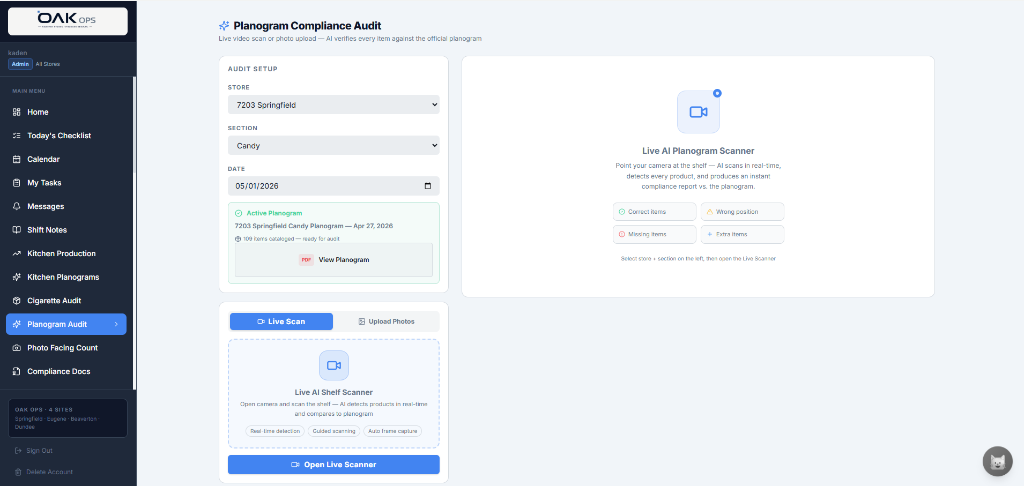
Task: Click the Real-time detection tag
Action: point(275,431)
